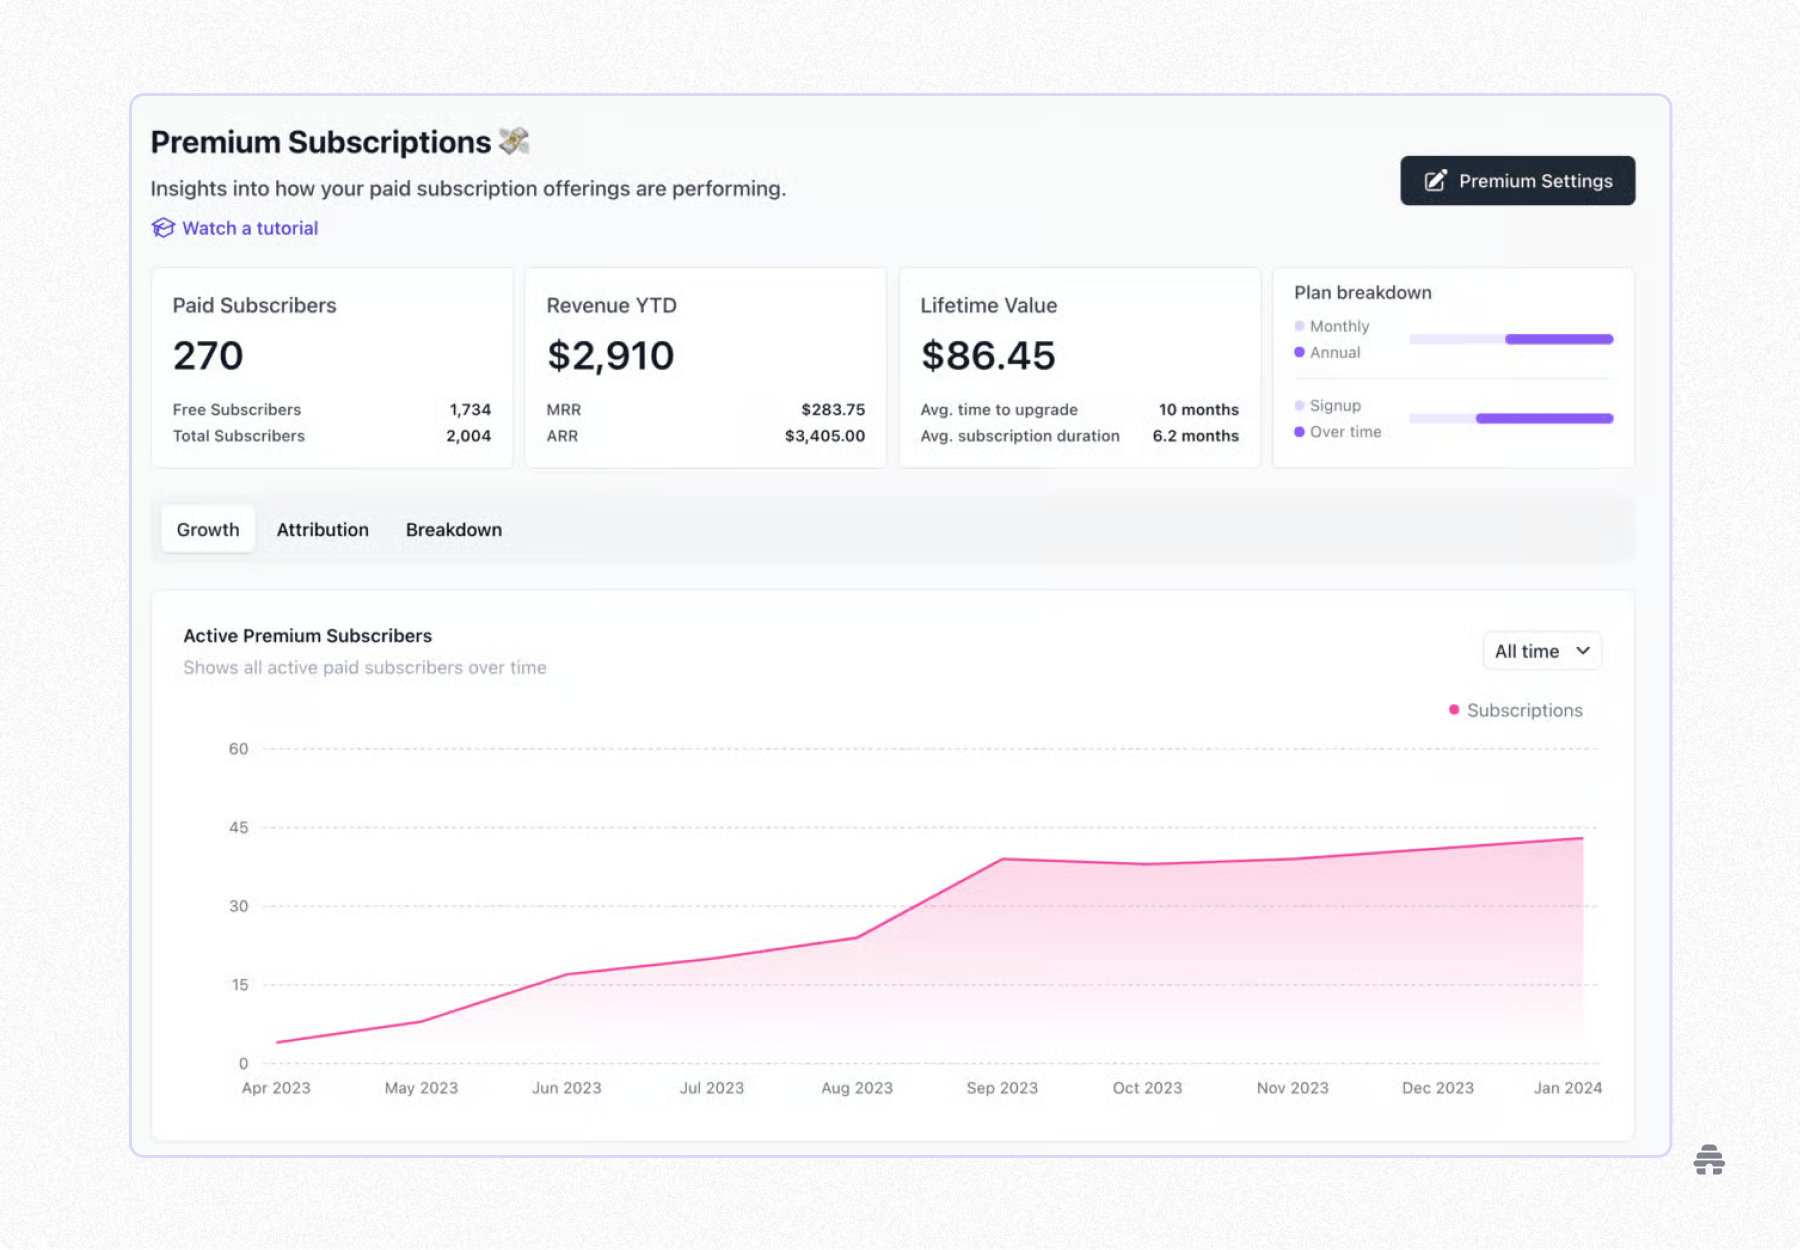The width and height of the screenshot is (1800, 1250).
Task: Switch to the Attribution tab
Action: 322,529
